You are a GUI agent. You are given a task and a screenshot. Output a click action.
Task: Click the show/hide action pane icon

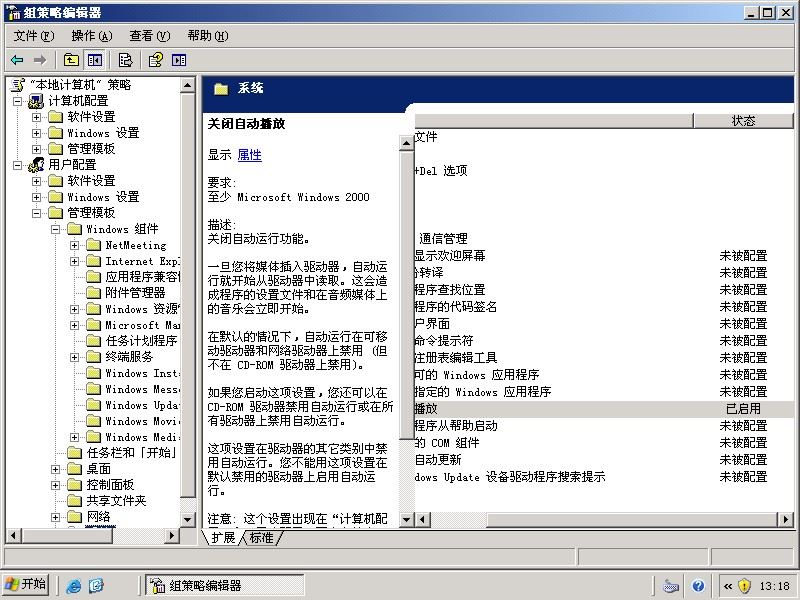point(179,60)
